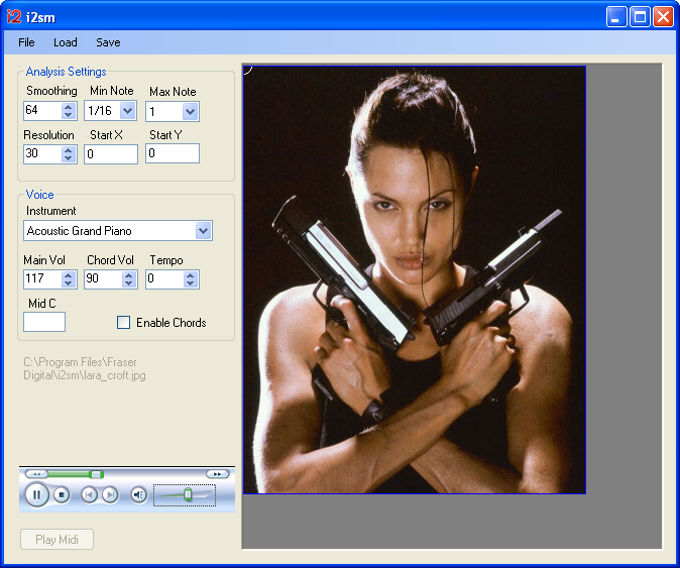Click the rewind button on seek bar

36,474
